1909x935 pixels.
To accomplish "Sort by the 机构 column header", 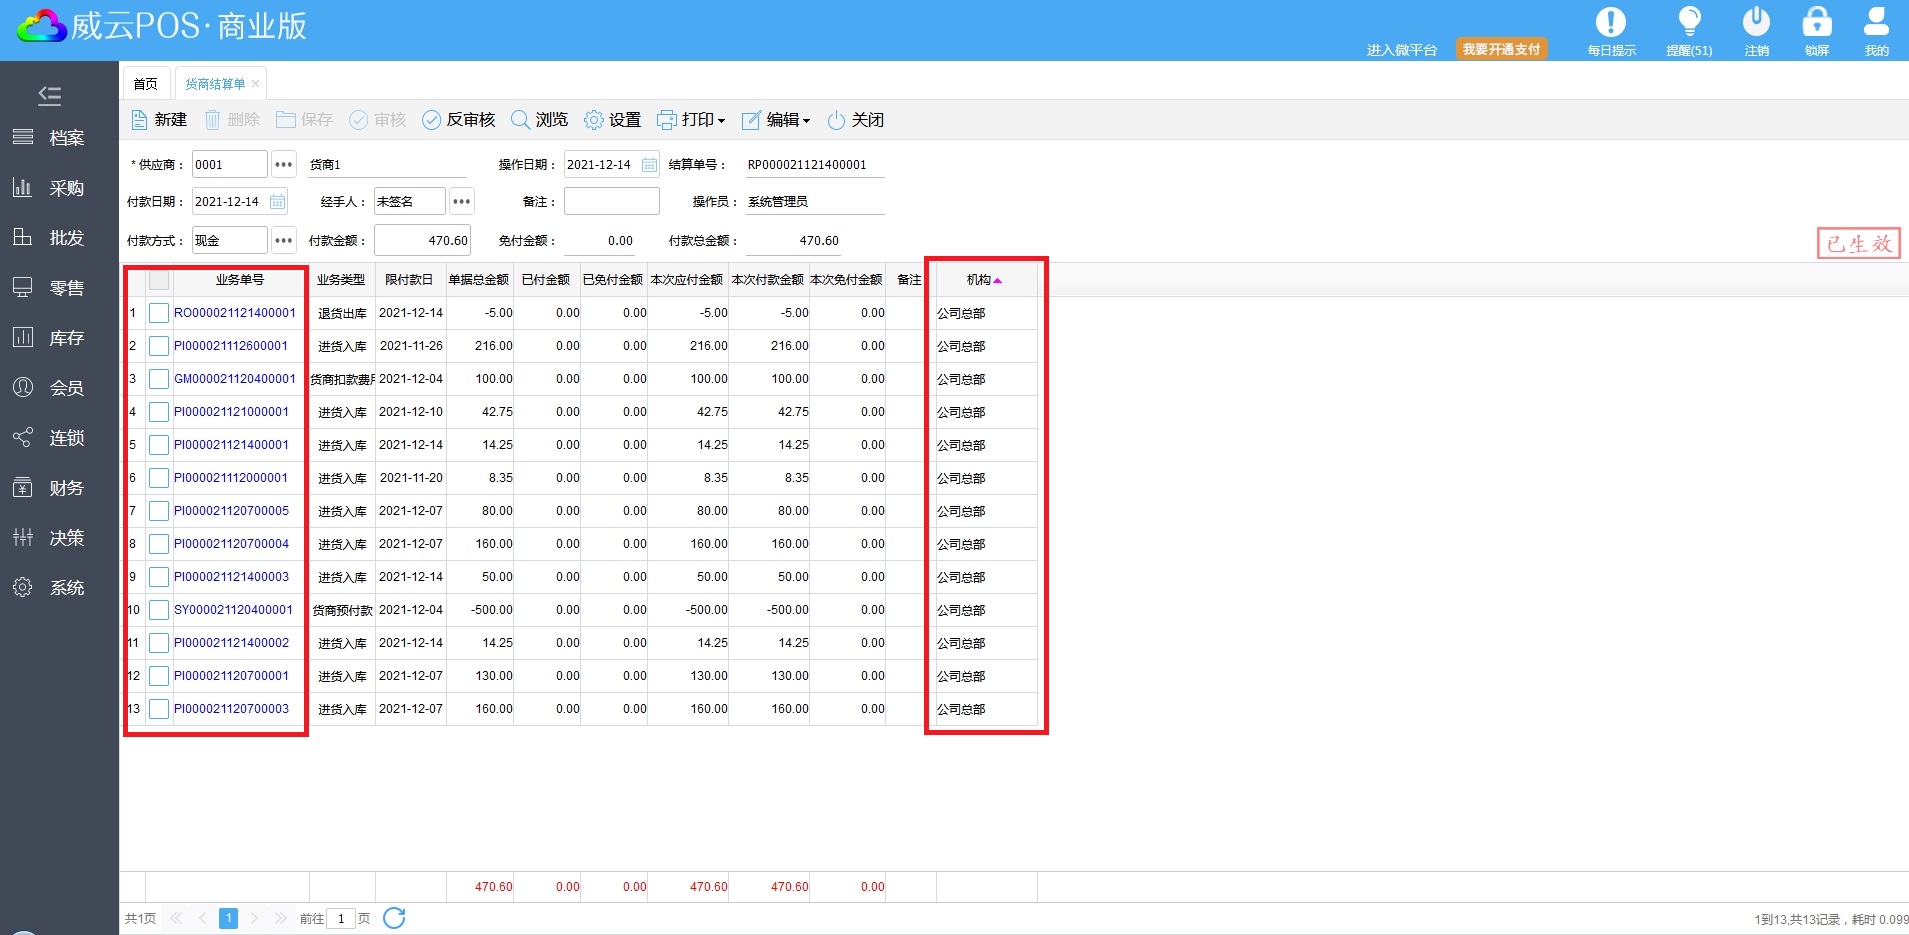I will [980, 280].
